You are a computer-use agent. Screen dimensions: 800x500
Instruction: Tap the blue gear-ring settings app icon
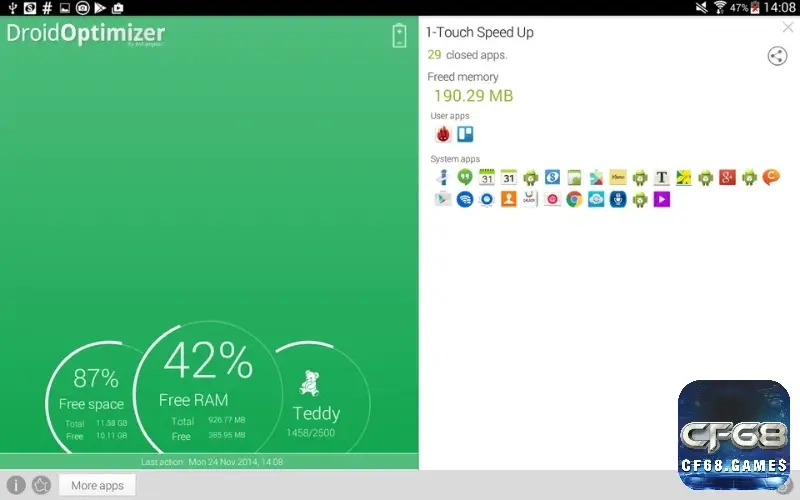pos(487,199)
